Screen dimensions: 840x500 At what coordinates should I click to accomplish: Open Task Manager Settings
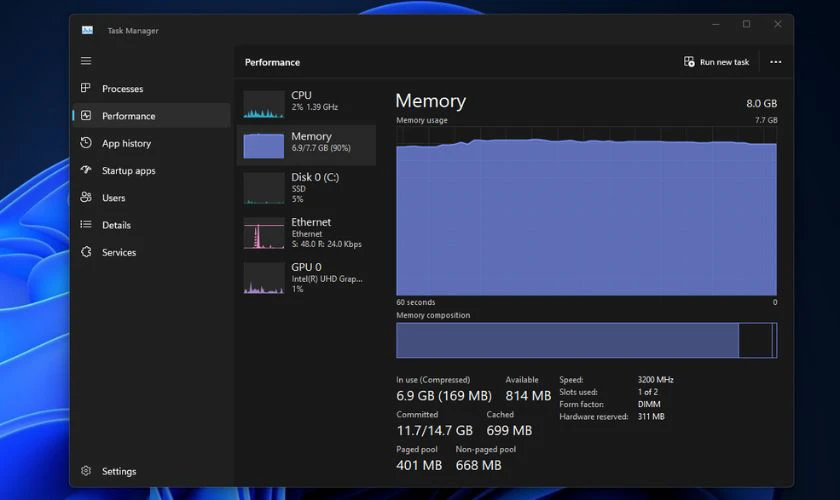click(x=119, y=471)
